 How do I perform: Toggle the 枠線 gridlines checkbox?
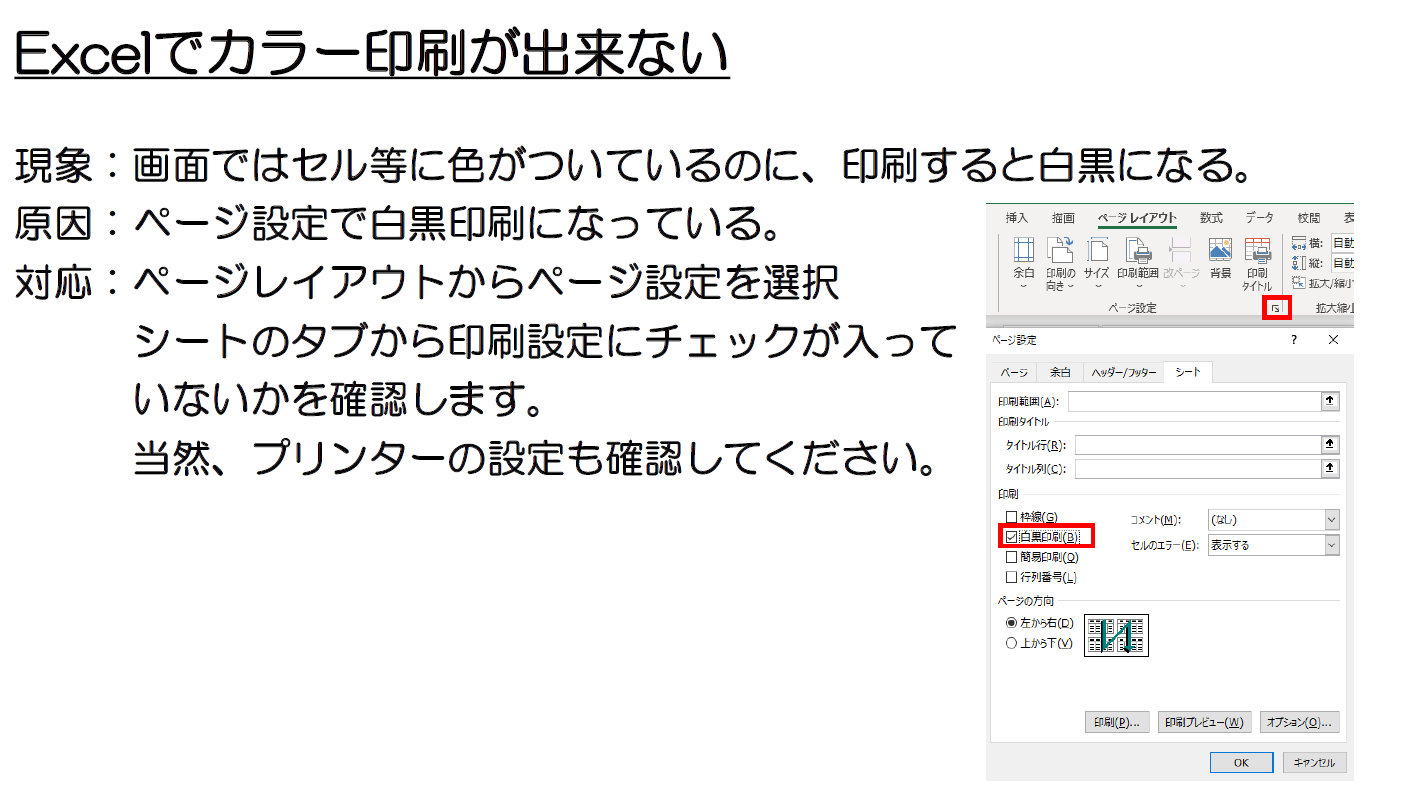tap(1012, 517)
